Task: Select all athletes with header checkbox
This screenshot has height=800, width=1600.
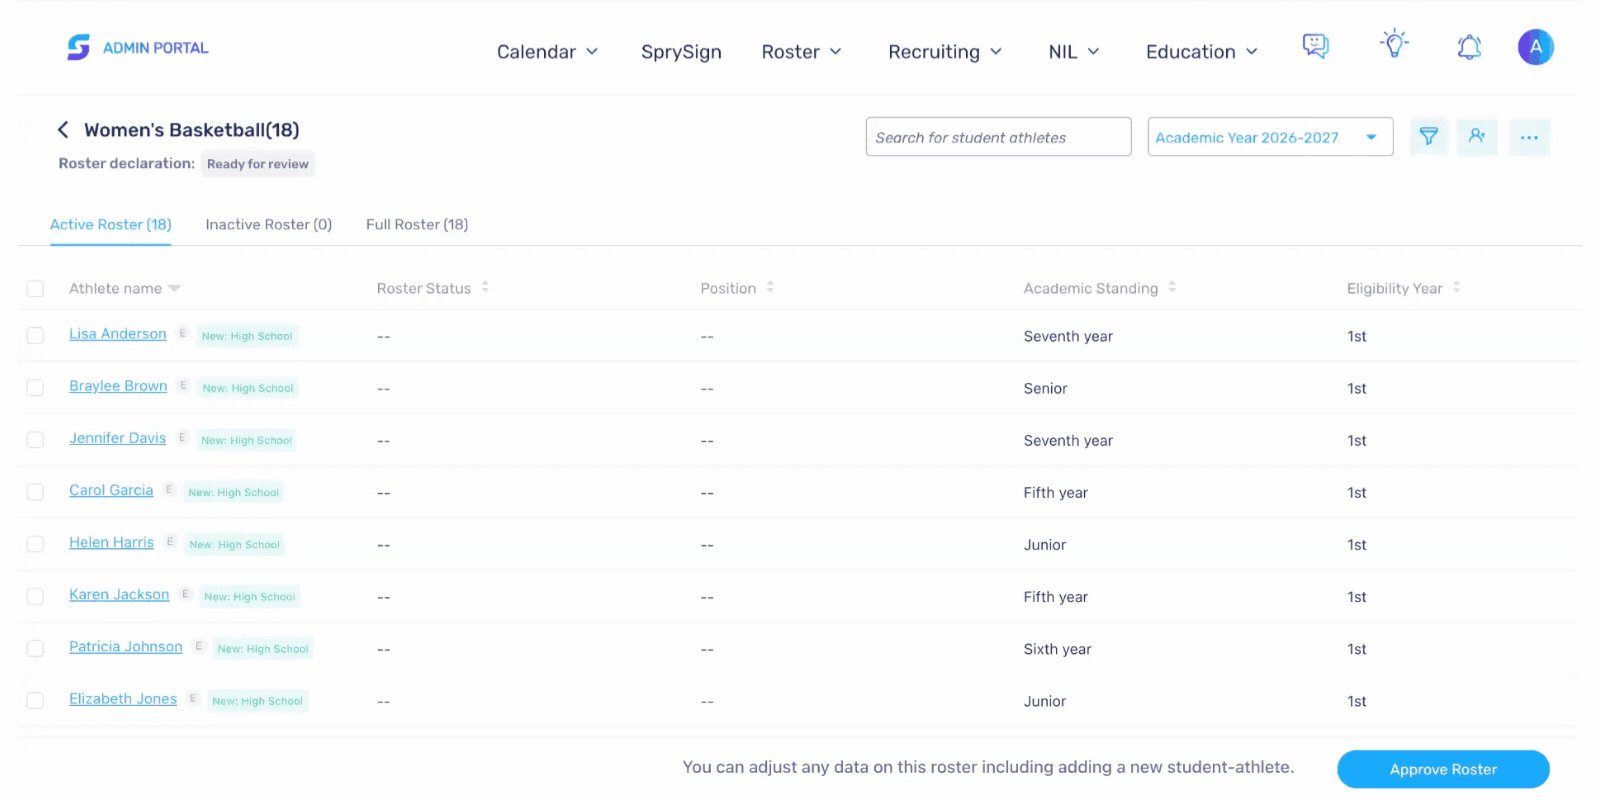Action: point(35,289)
